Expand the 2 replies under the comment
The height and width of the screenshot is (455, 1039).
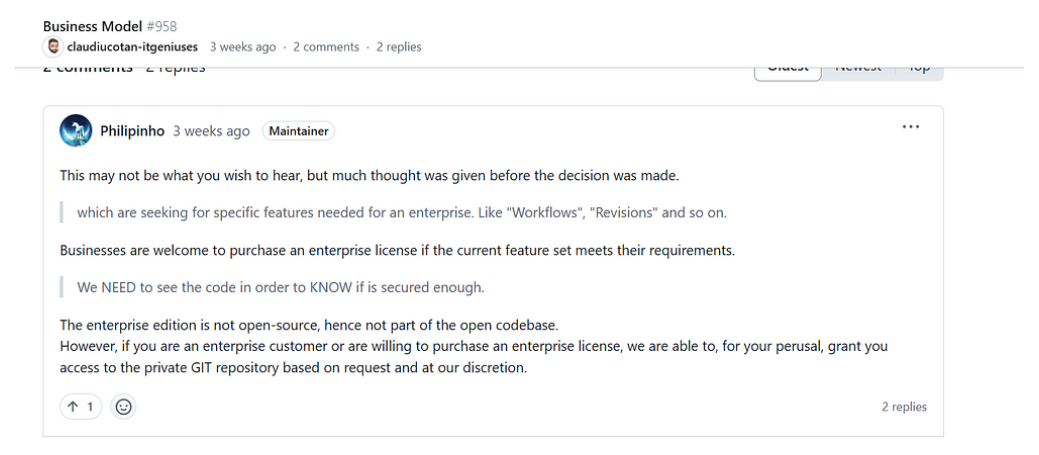point(904,407)
